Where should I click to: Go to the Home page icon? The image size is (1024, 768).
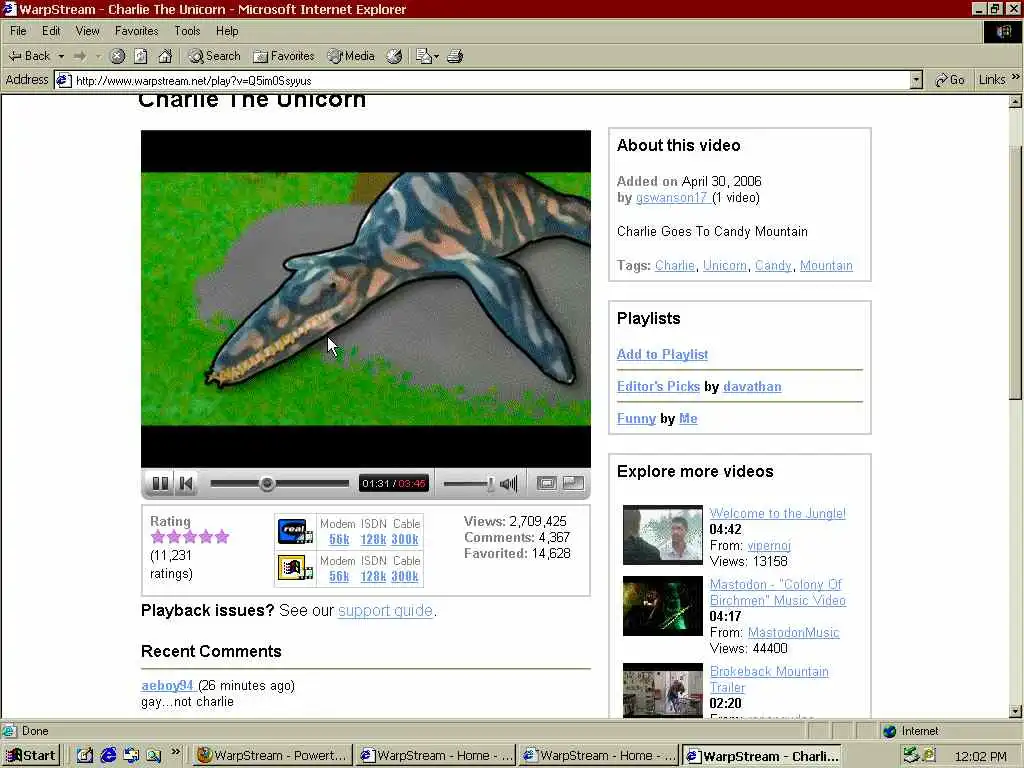tap(165, 56)
